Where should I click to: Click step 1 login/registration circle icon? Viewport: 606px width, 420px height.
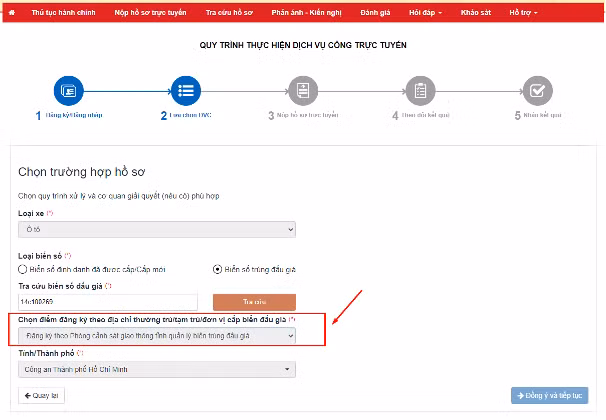(x=66, y=91)
